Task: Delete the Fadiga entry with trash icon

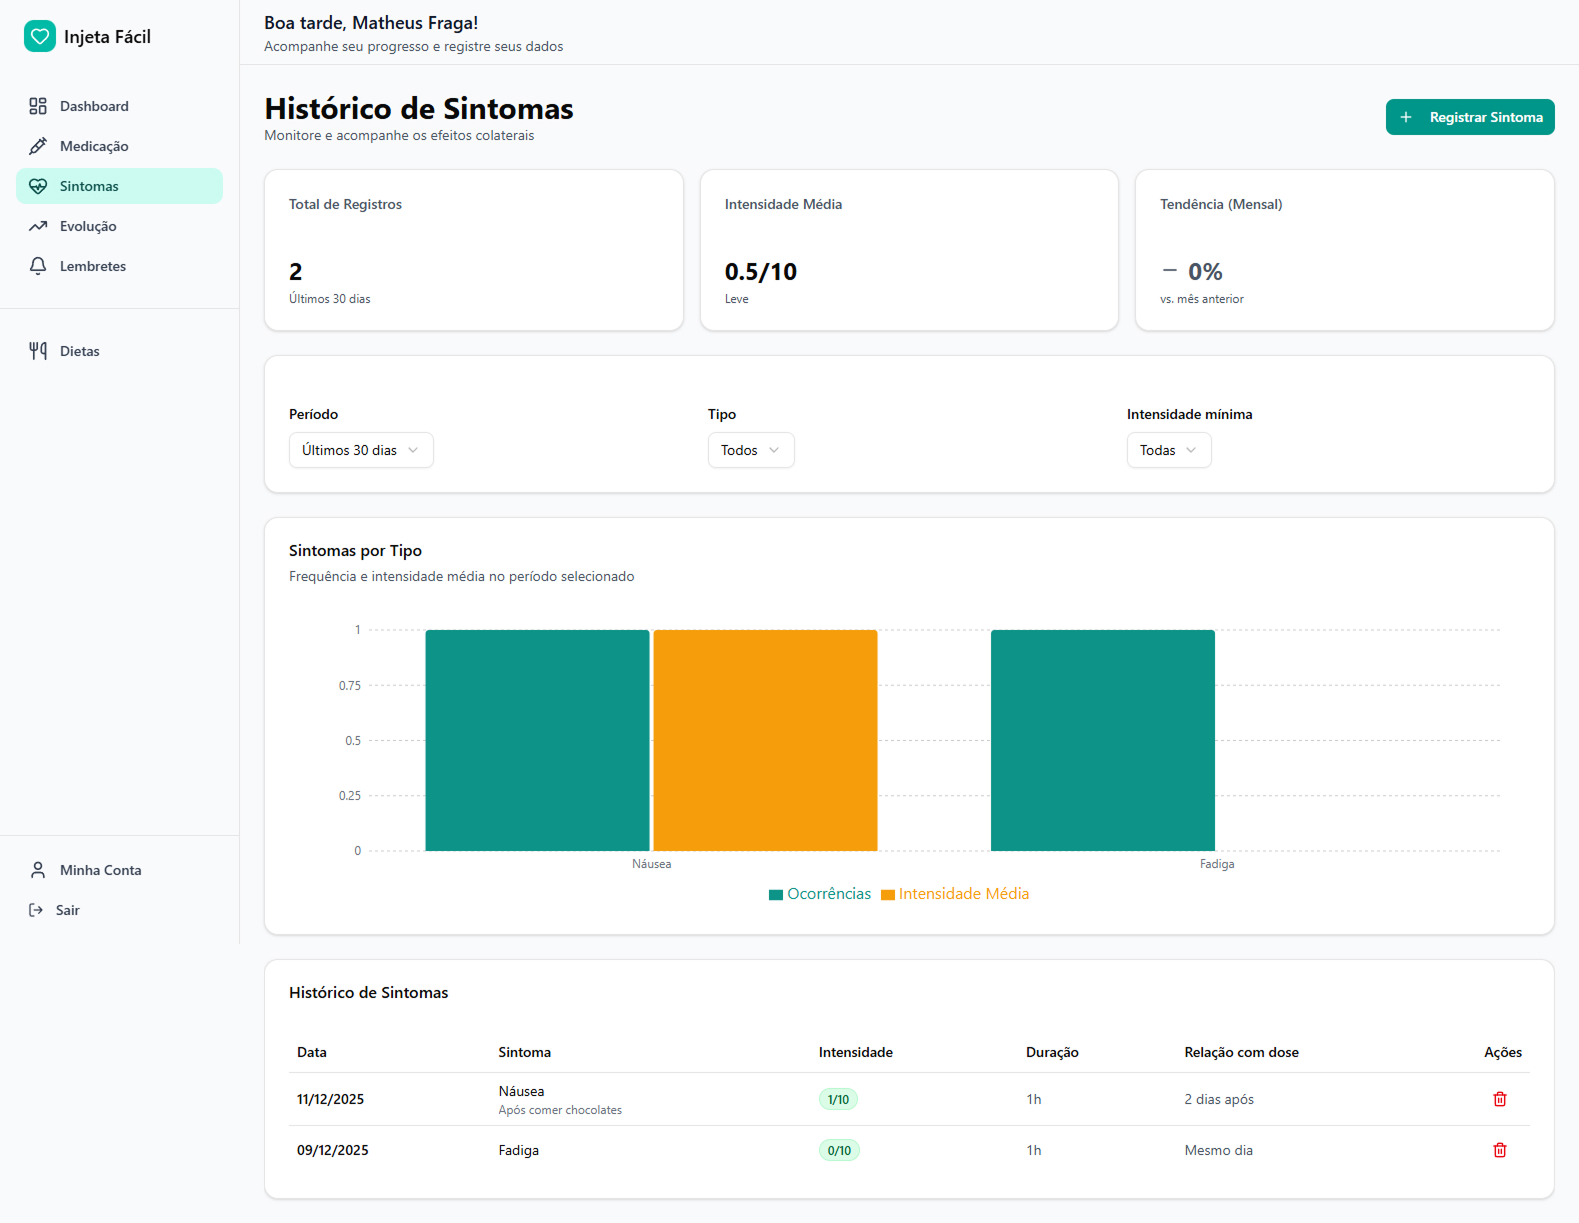Action: pos(1499,1150)
